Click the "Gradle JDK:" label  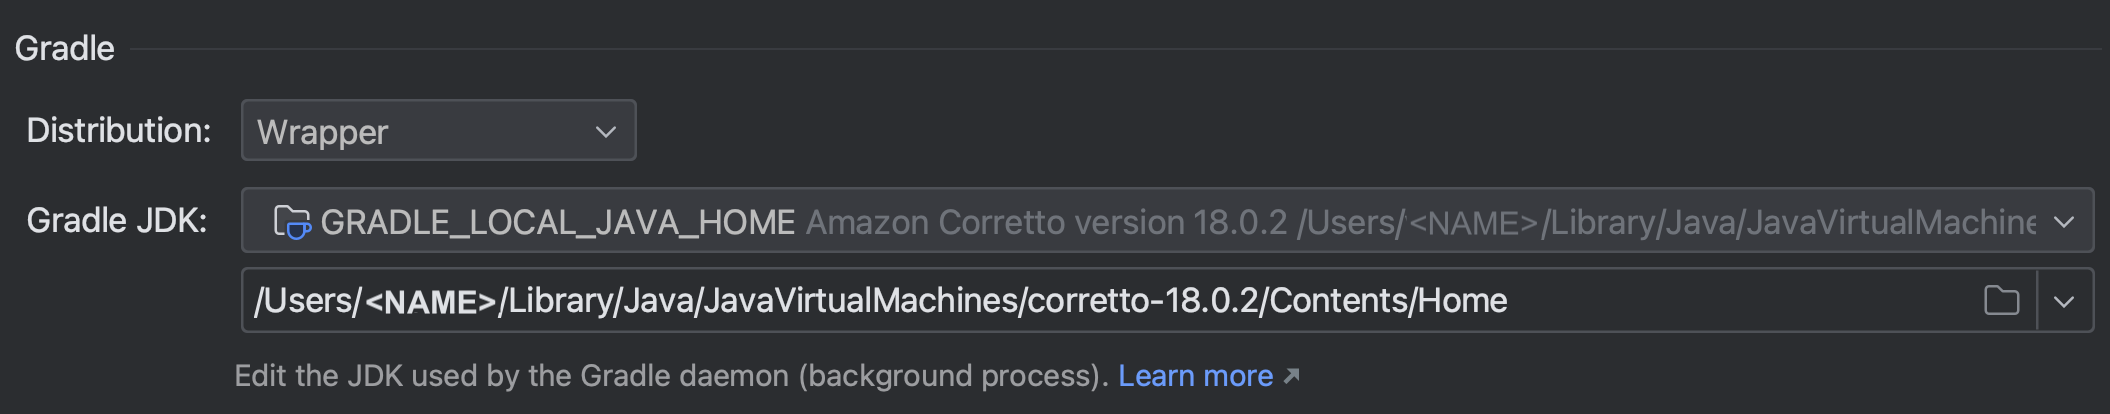click(x=117, y=221)
